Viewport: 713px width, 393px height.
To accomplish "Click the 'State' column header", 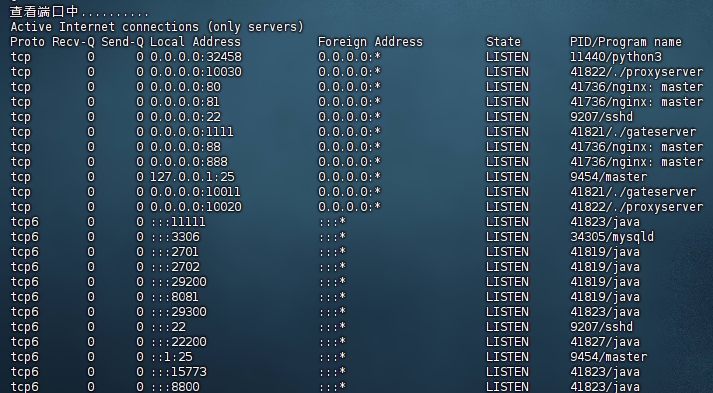I will tap(503, 42).
